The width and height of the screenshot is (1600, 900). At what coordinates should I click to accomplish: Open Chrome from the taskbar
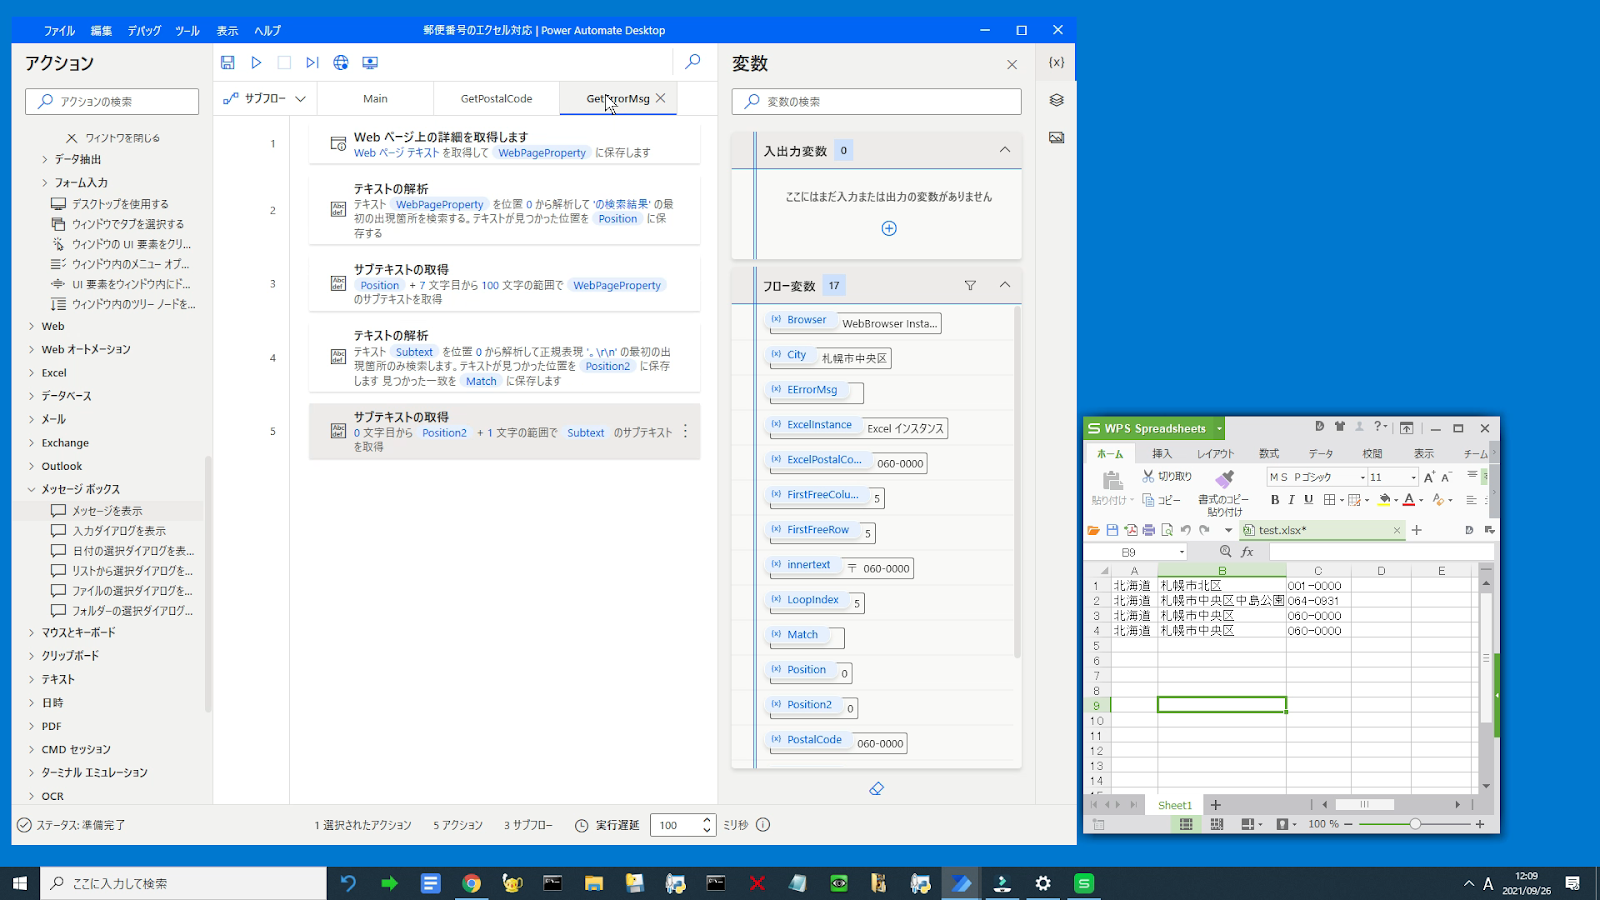coord(471,883)
